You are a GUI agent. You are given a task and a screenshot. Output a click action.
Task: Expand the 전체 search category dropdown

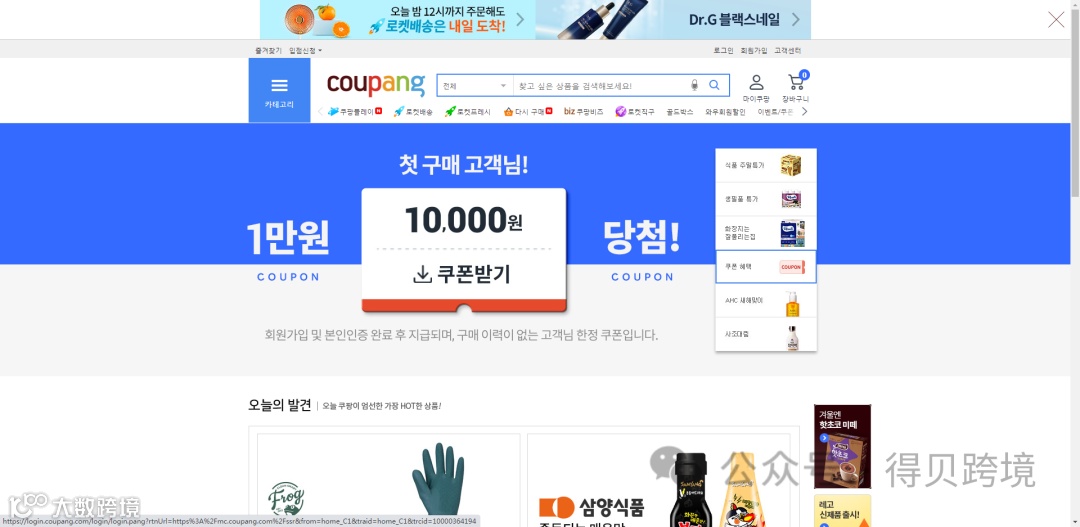pos(475,86)
